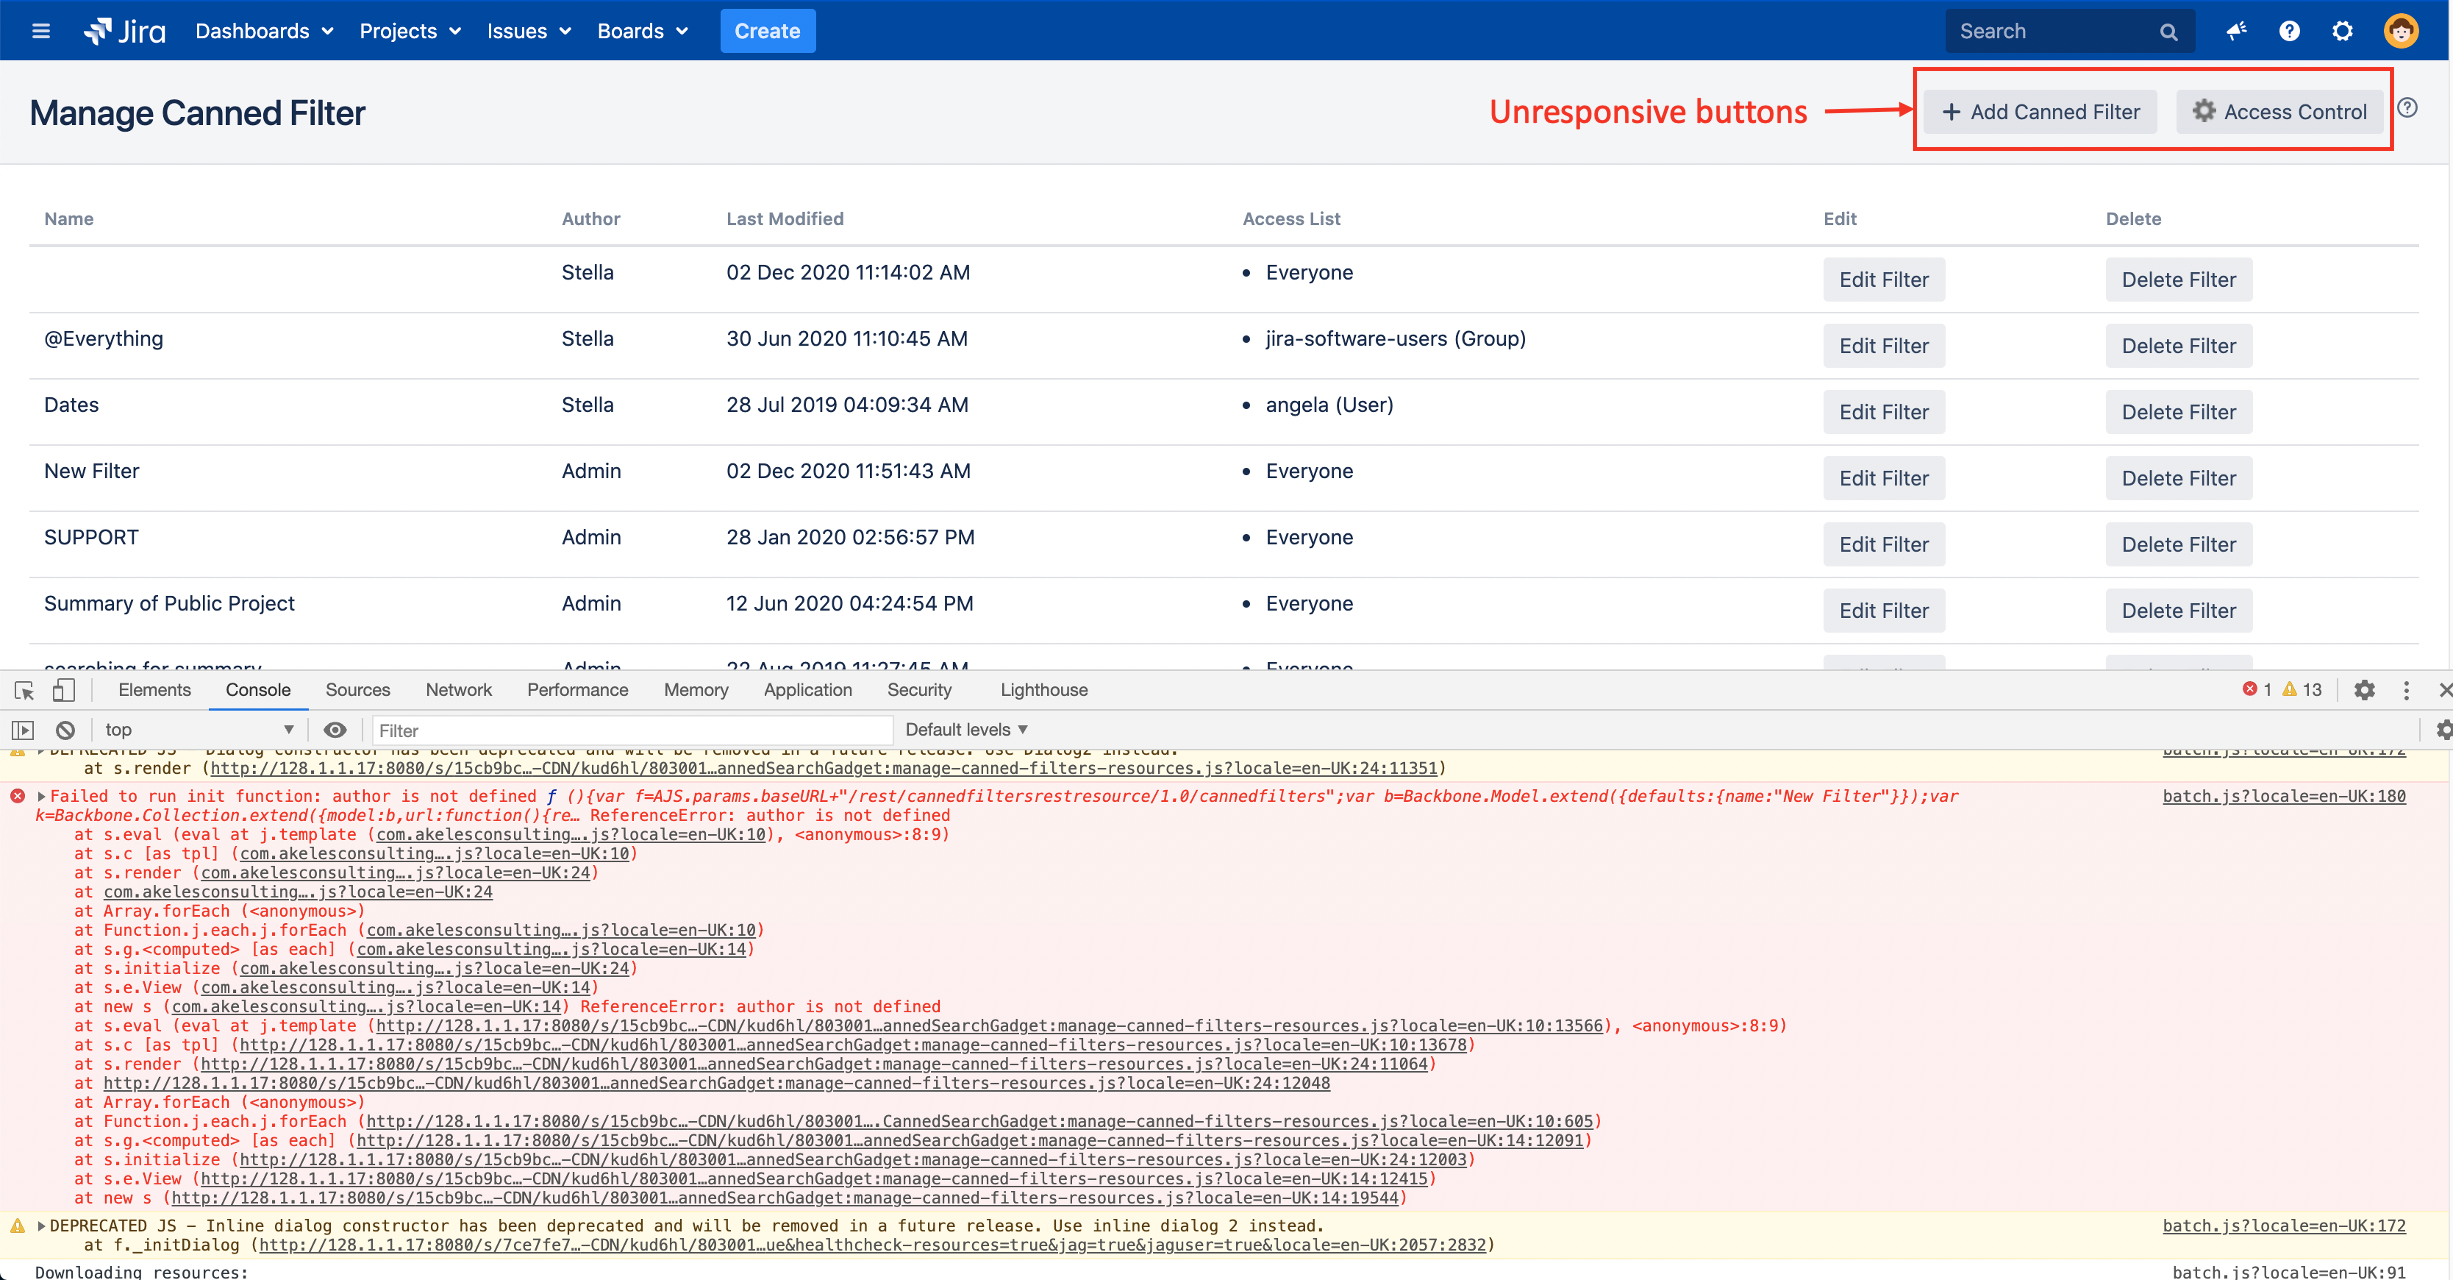Open DevTools settings gear icon
The width and height of the screenshot is (2454, 1286).
[2364, 691]
